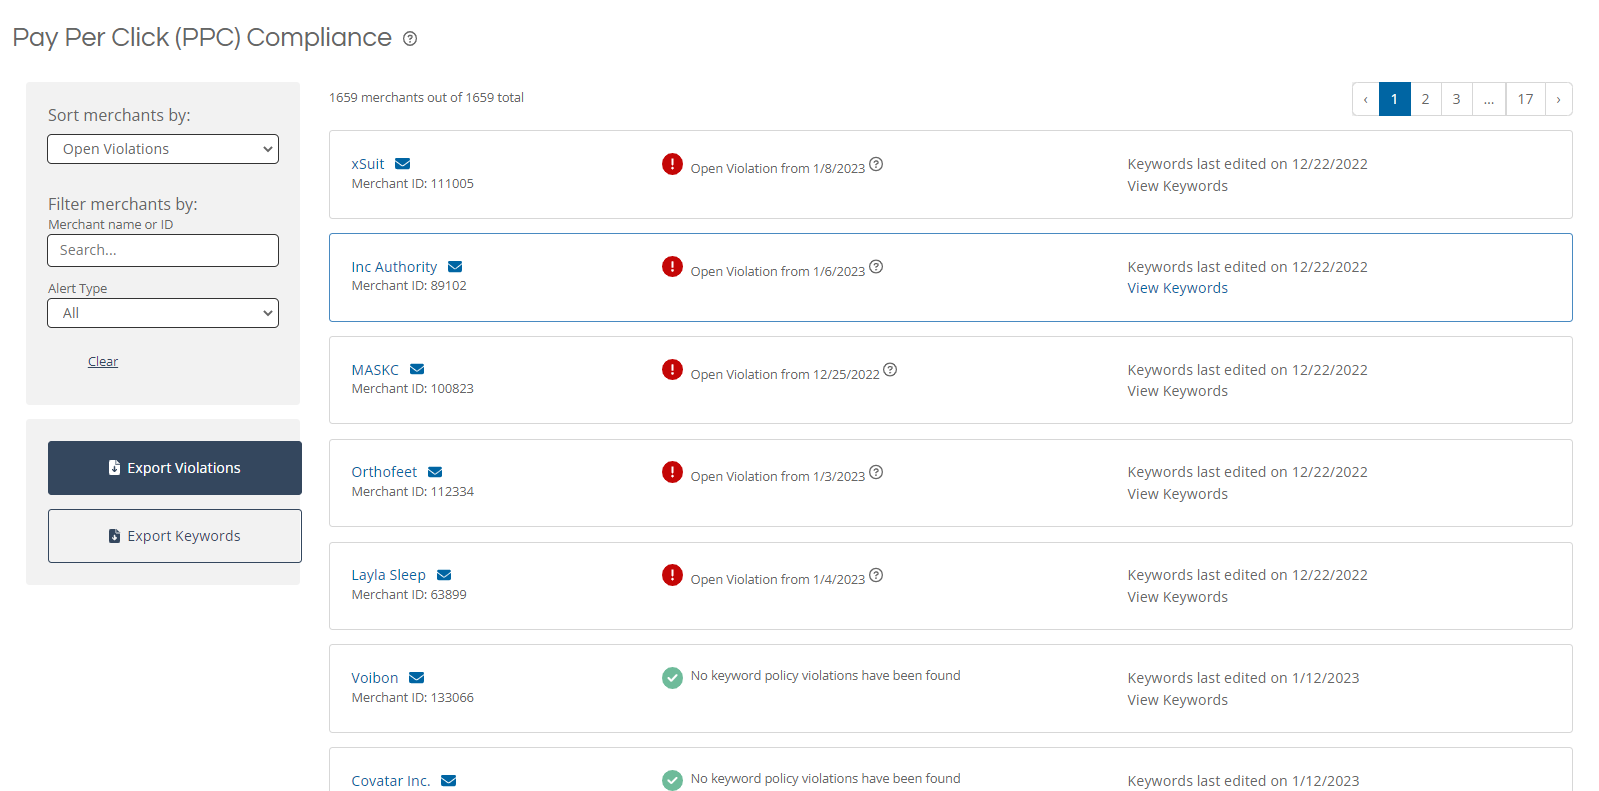Click Voibon 'Keywords last edited on 1/12/2023'

(1244, 678)
